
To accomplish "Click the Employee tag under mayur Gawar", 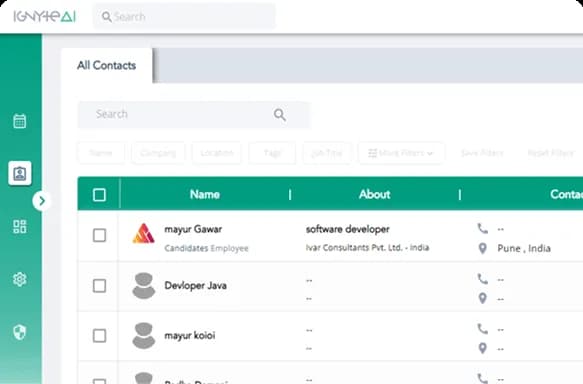I will point(229,248).
